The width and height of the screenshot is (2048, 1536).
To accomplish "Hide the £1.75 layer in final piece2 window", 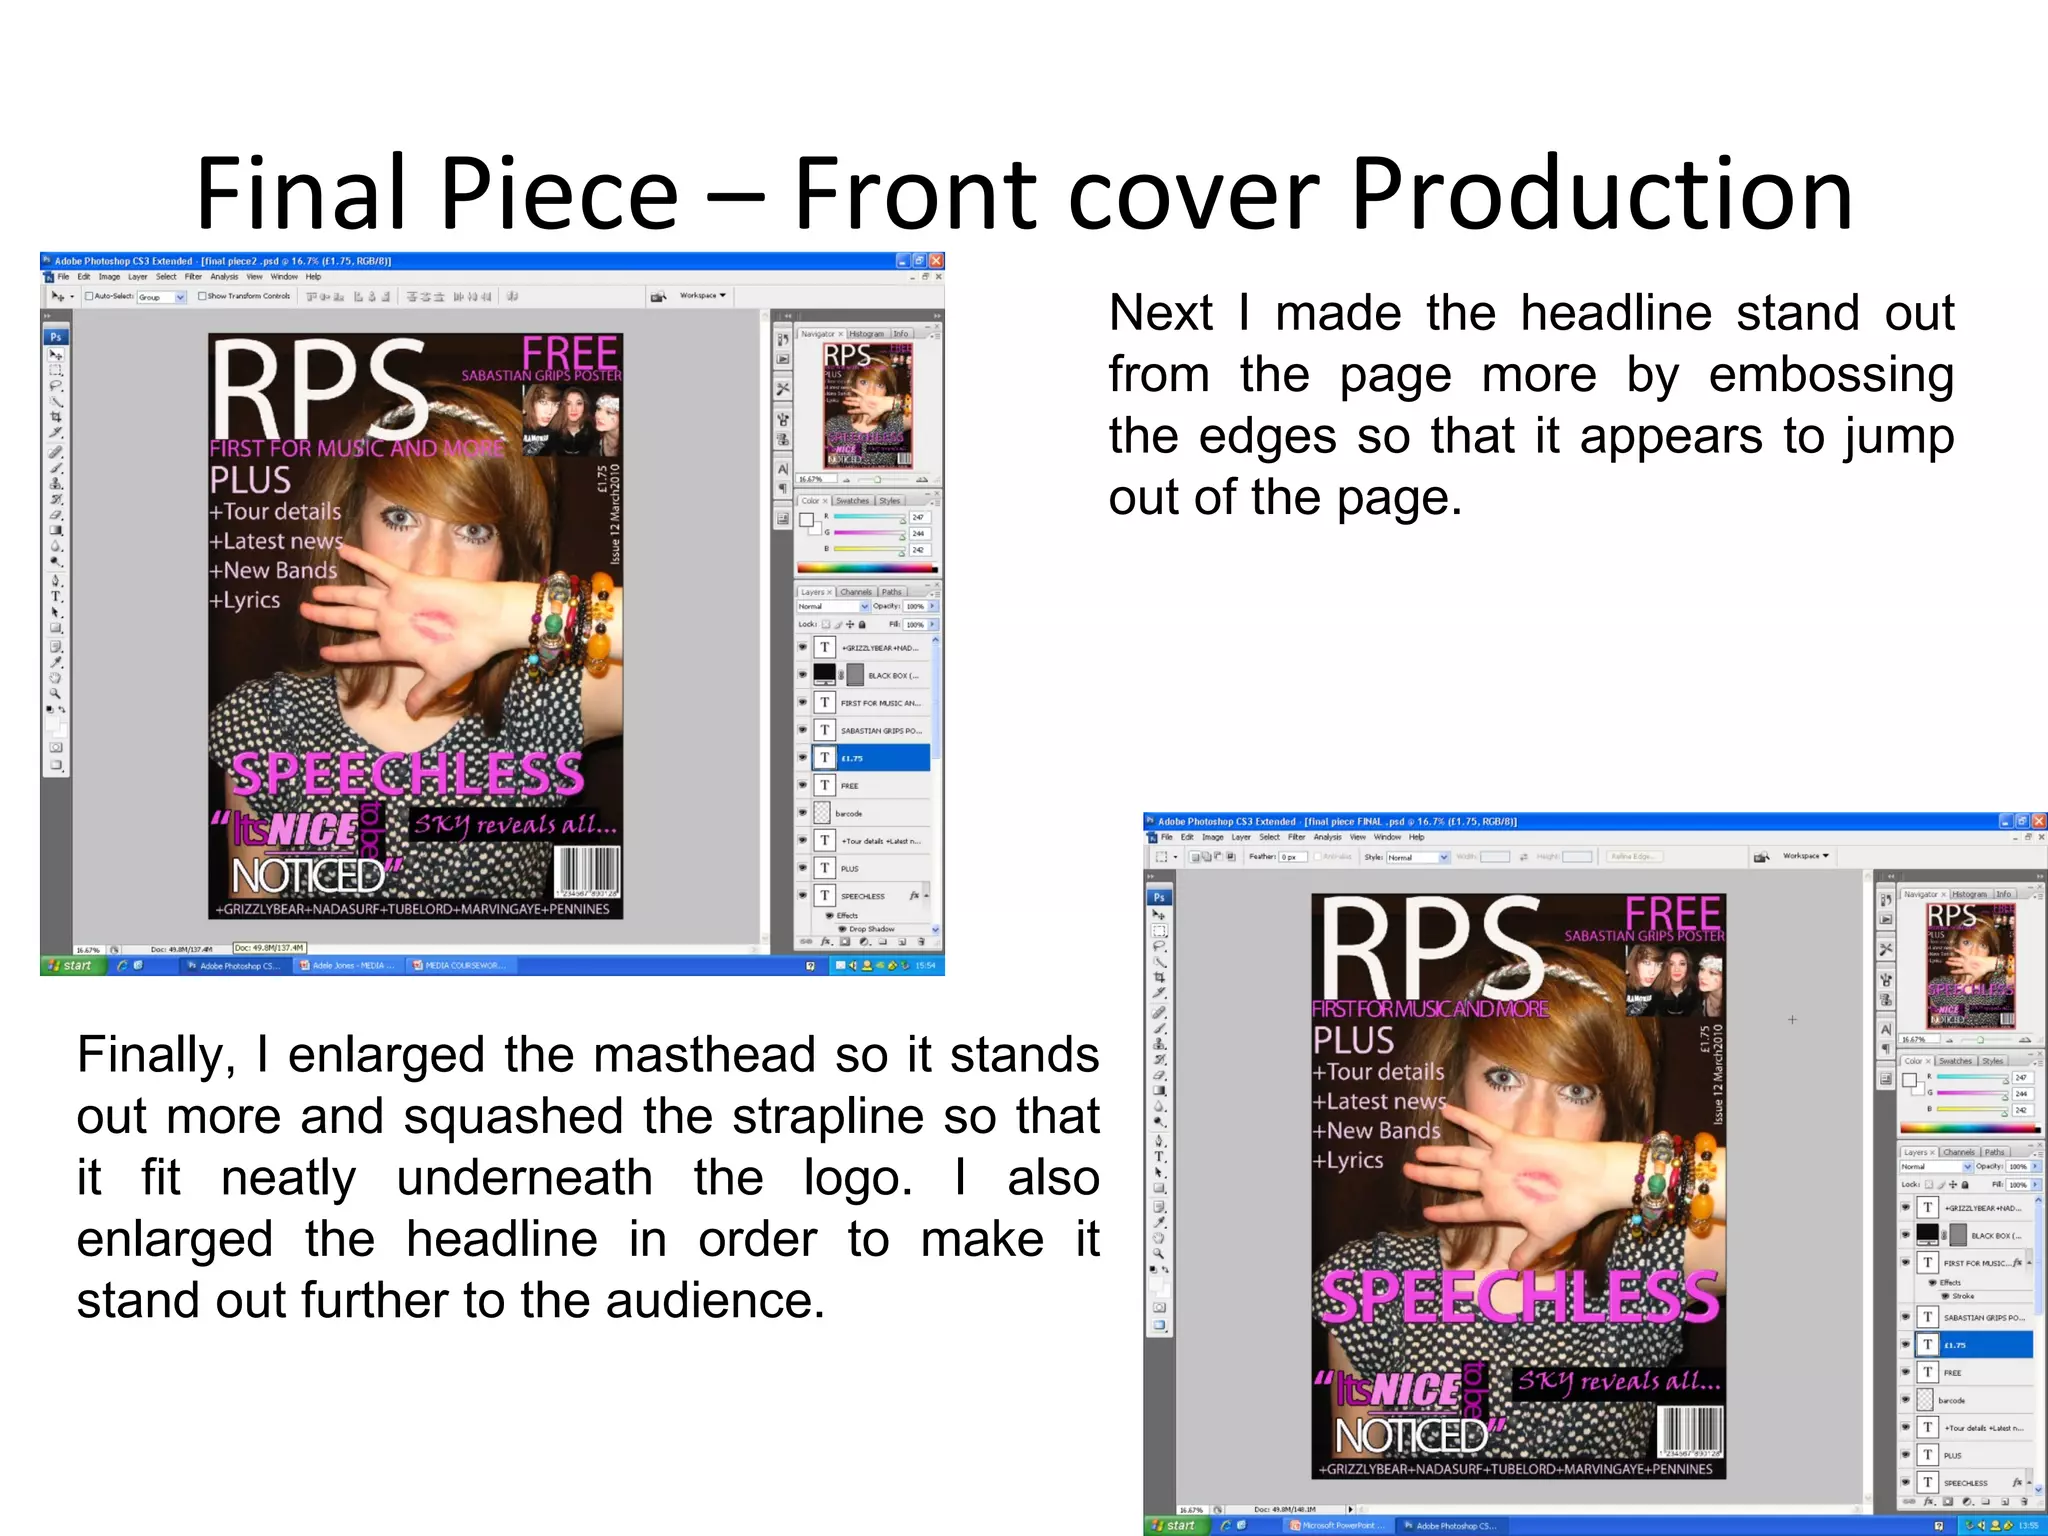I will coord(802,757).
